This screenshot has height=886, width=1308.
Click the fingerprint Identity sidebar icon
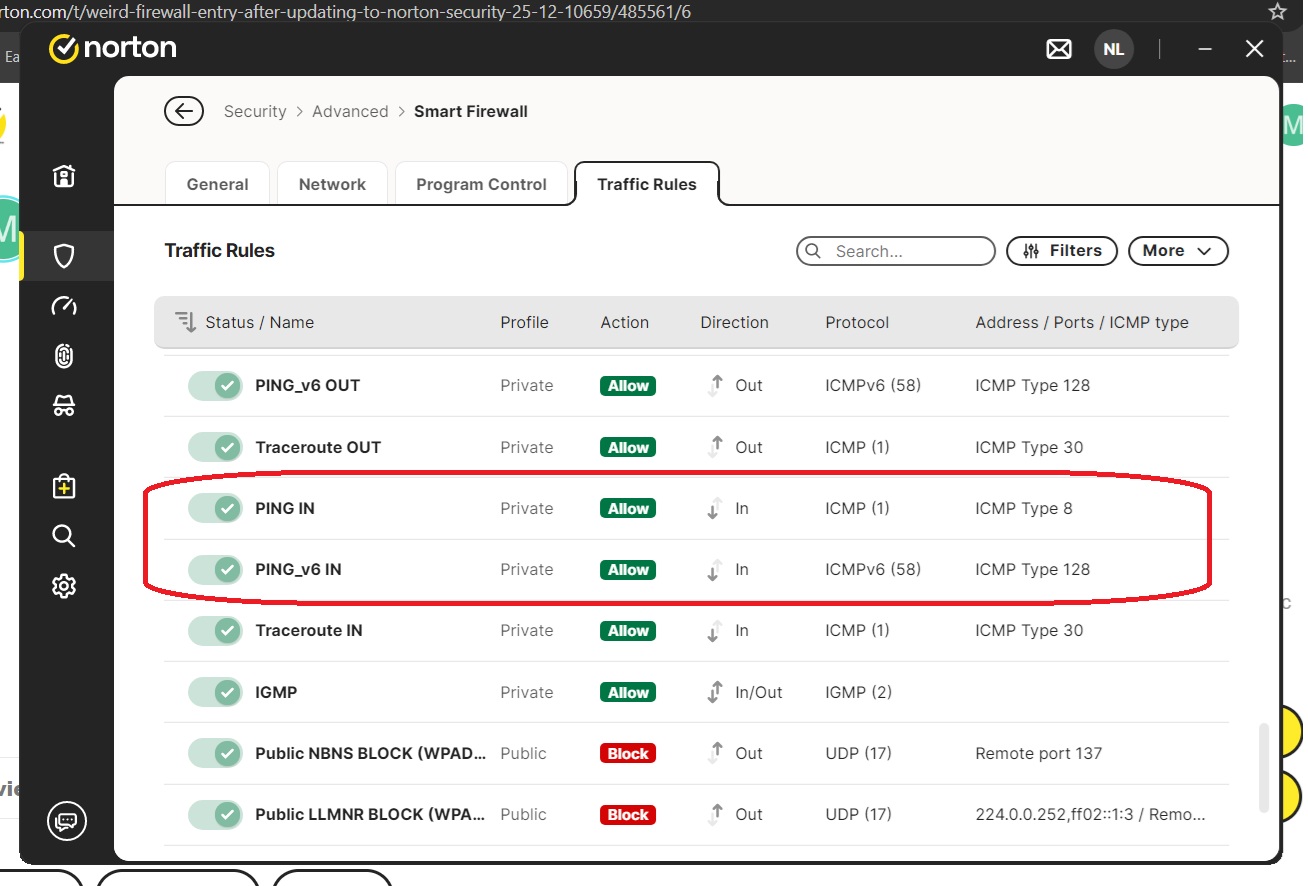pyautogui.click(x=64, y=356)
